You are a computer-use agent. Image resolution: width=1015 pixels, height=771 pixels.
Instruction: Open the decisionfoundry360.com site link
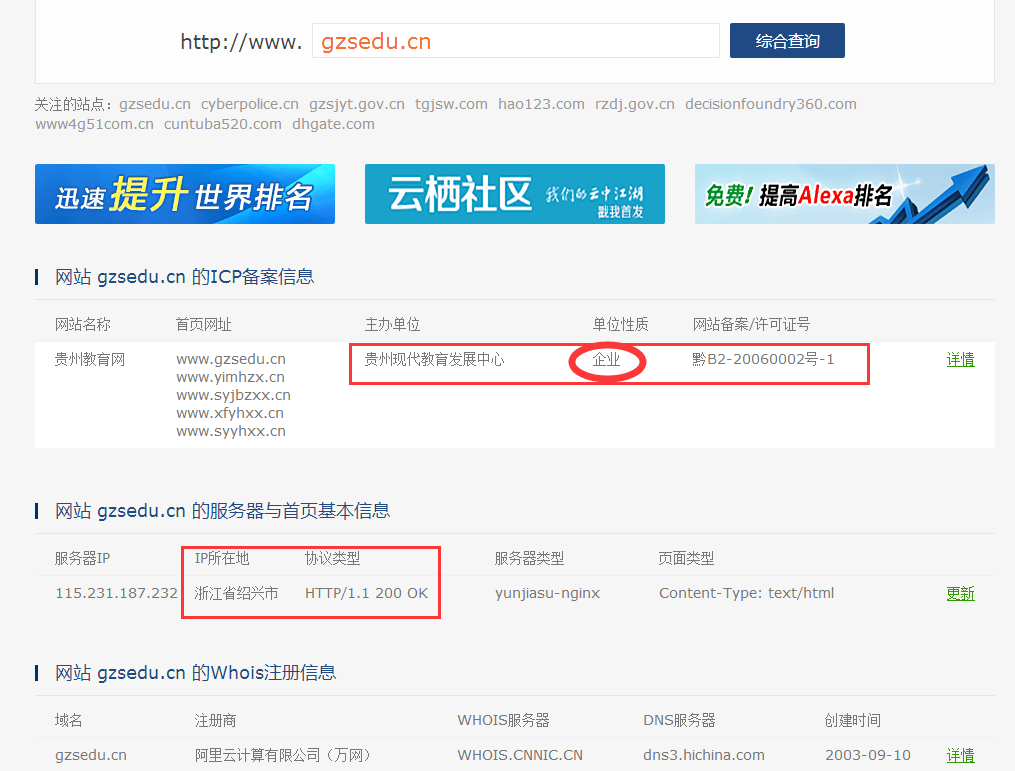[770, 104]
